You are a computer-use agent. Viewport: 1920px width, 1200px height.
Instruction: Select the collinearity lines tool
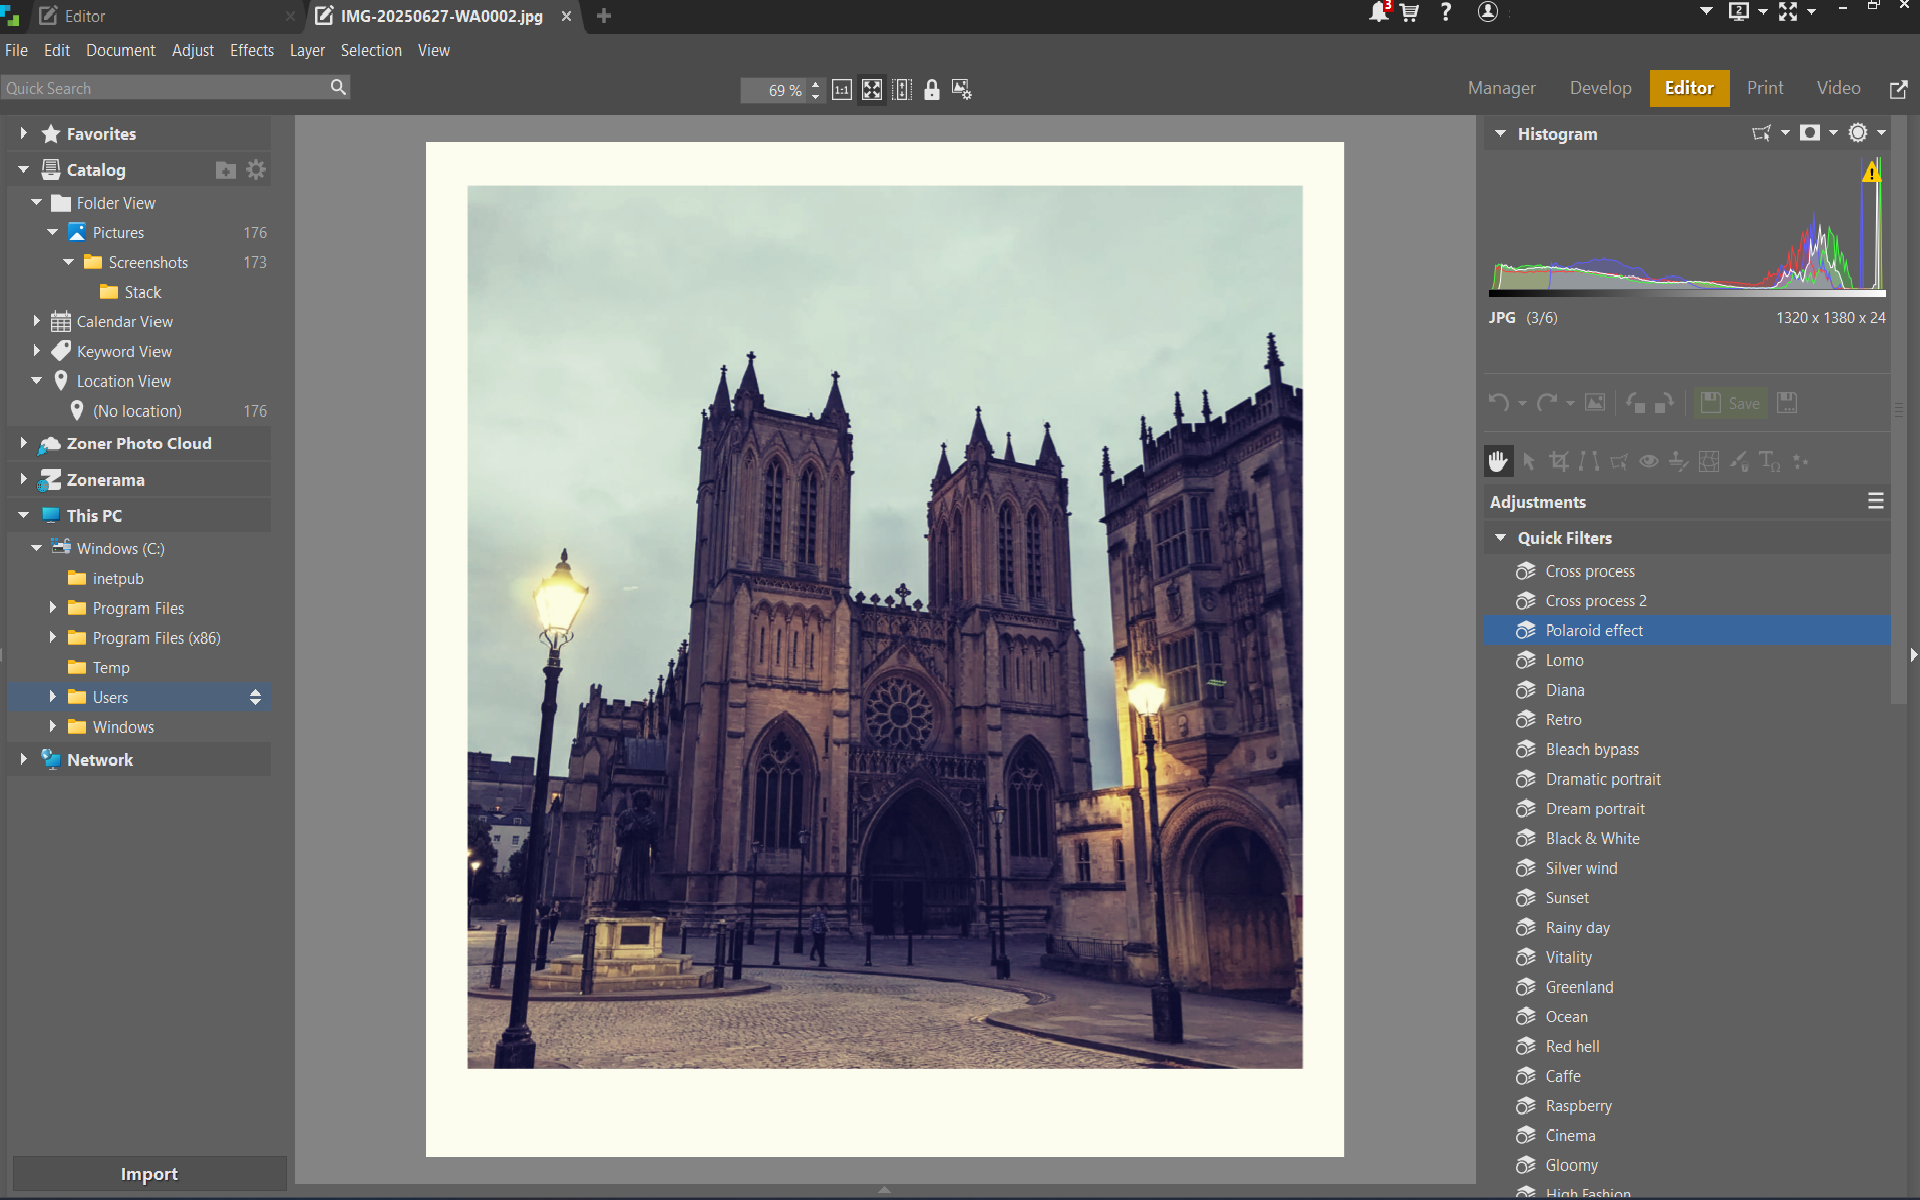pos(1589,461)
